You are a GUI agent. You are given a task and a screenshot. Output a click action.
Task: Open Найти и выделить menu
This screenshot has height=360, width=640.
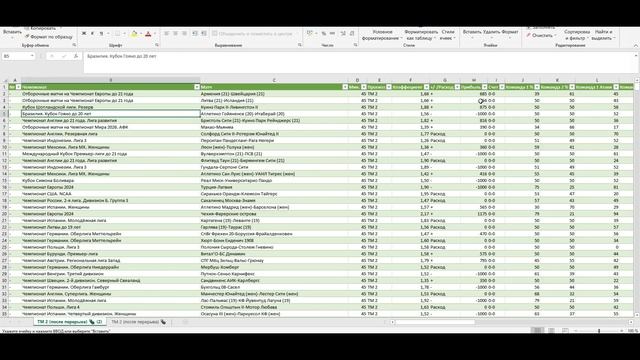tap(603, 35)
